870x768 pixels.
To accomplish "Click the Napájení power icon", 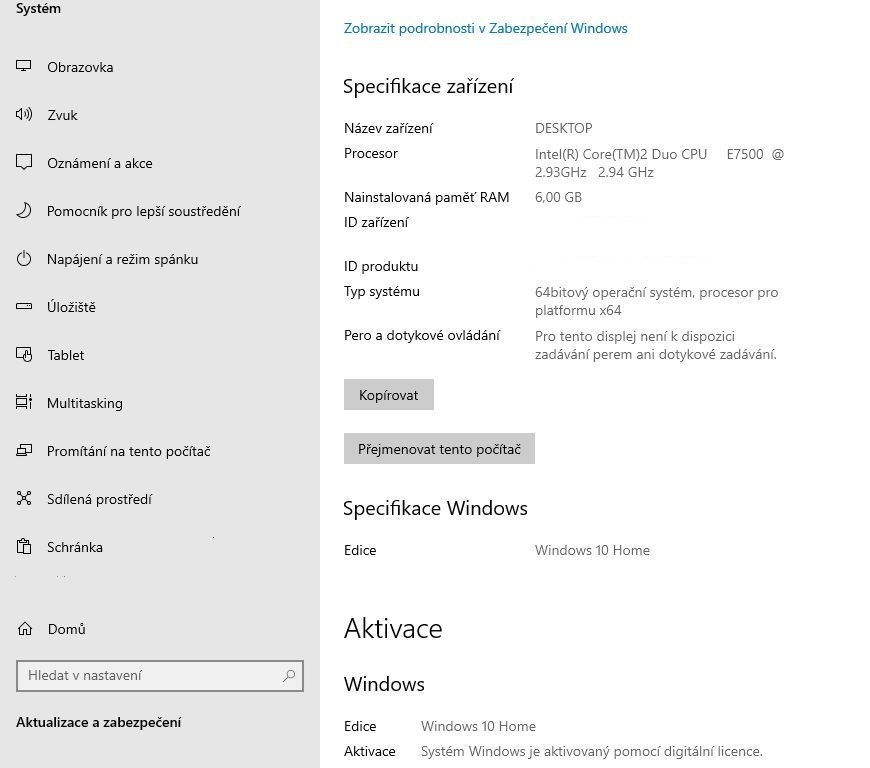I will pyautogui.click(x=25, y=259).
